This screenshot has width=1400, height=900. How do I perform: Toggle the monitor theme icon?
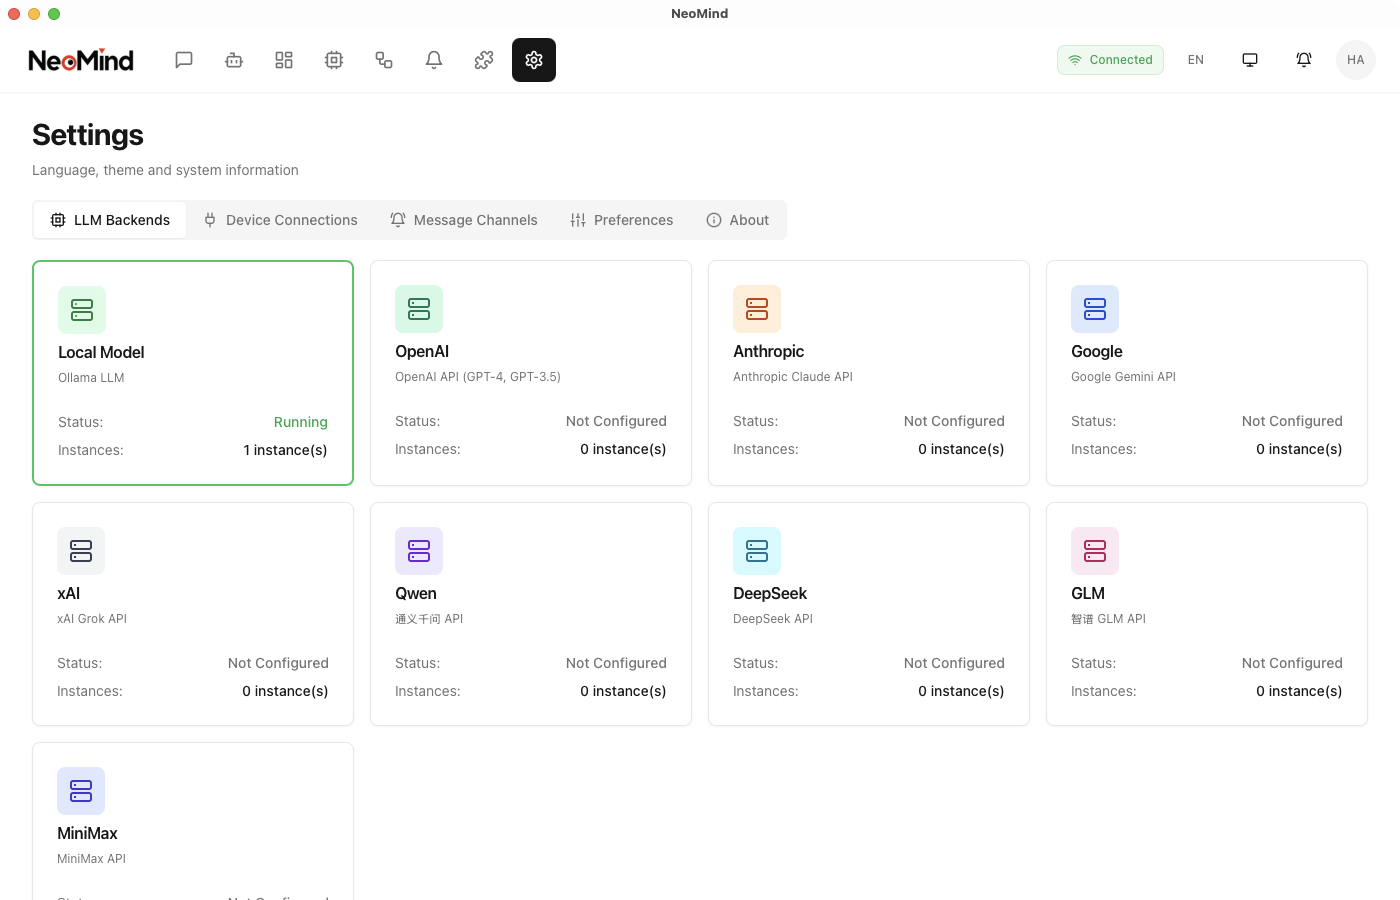(x=1250, y=60)
